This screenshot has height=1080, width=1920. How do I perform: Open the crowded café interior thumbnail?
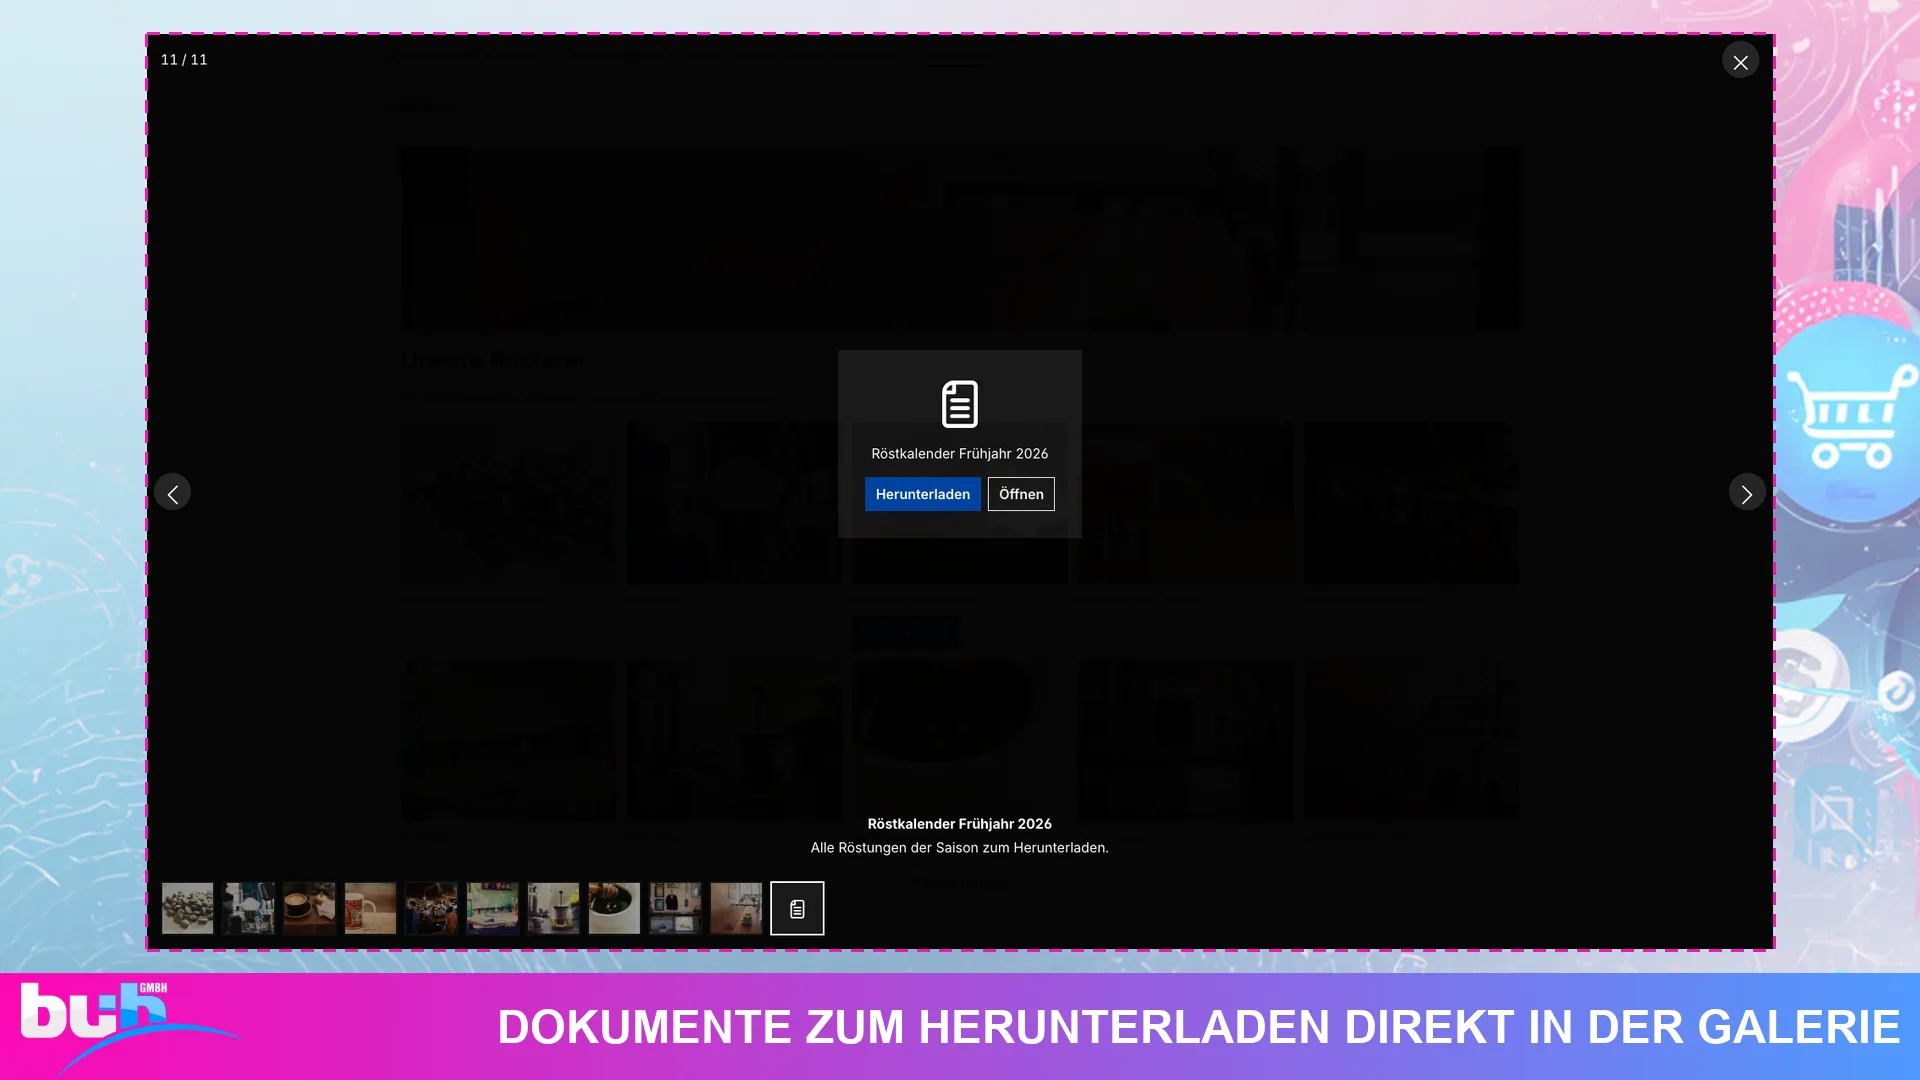pos(431,908)
